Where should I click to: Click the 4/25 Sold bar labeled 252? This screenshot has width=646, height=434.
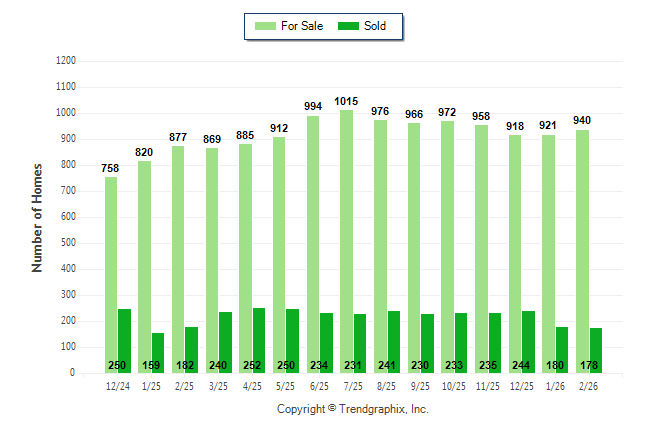point(259,335)
